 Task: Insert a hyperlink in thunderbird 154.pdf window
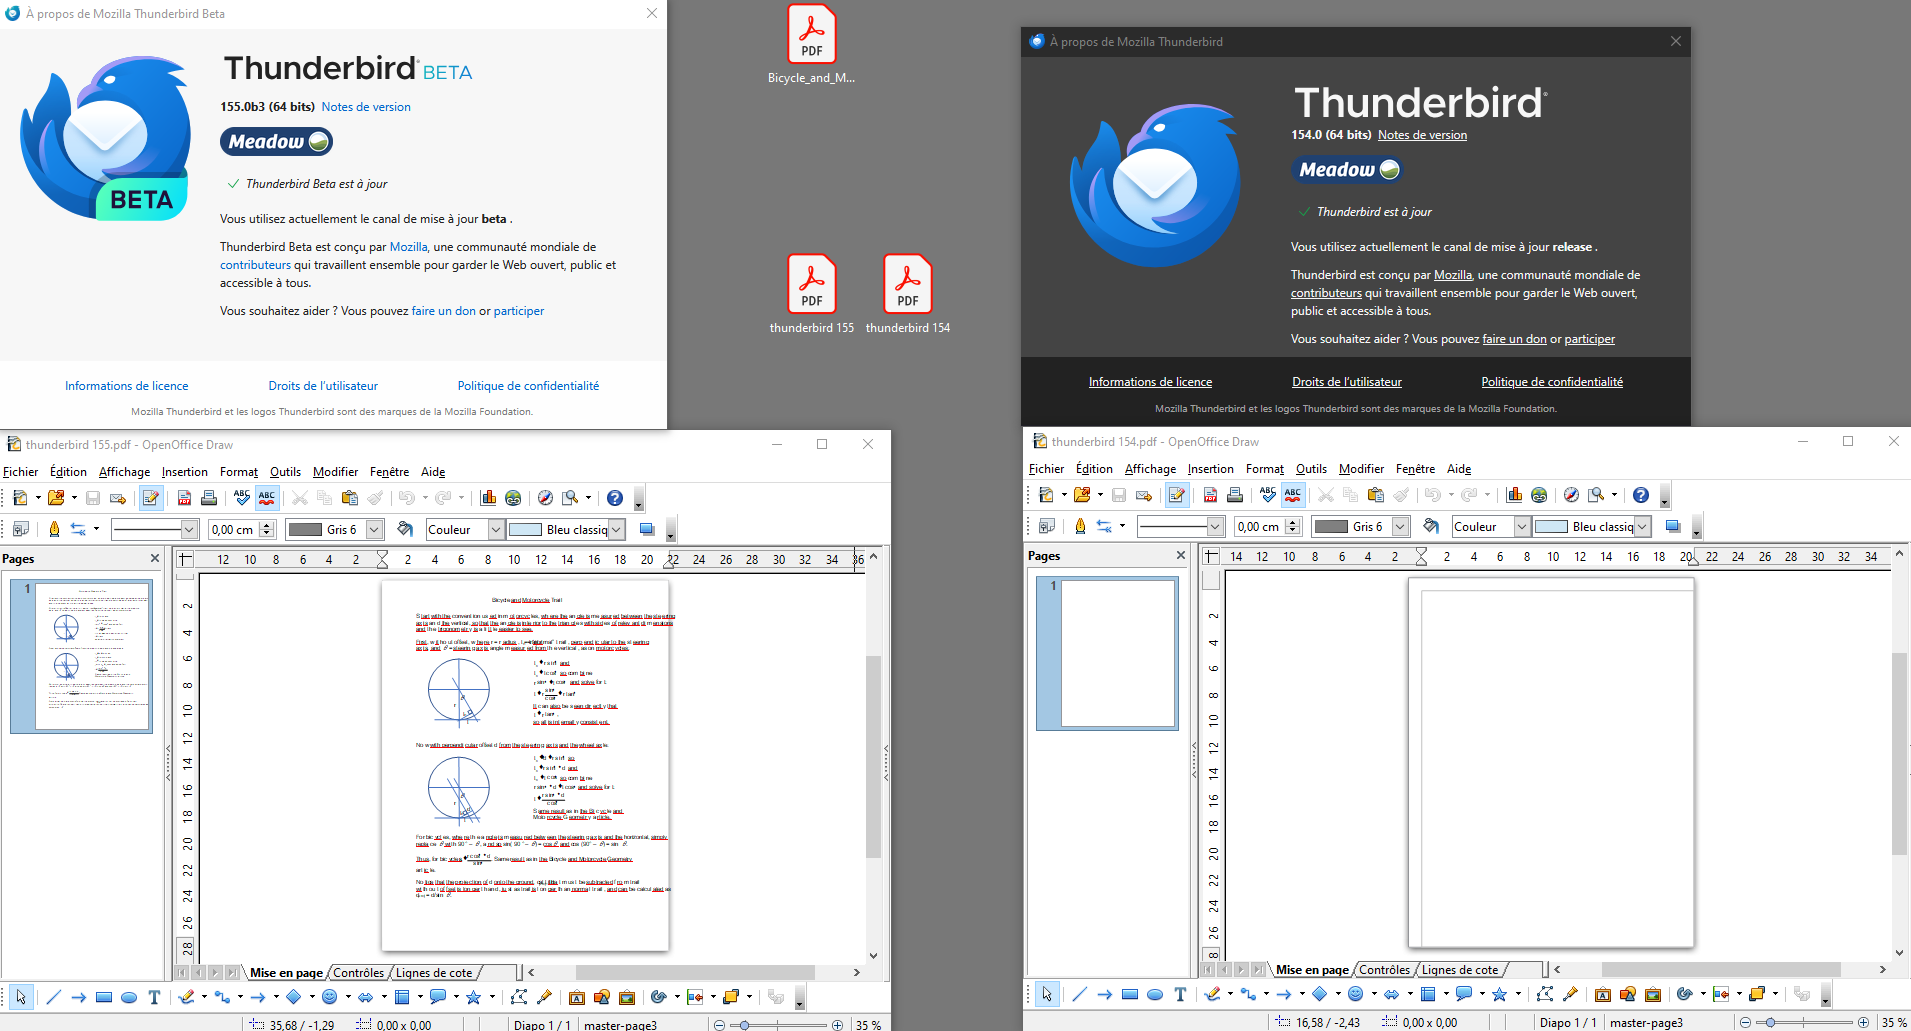tap(1539, 495)
